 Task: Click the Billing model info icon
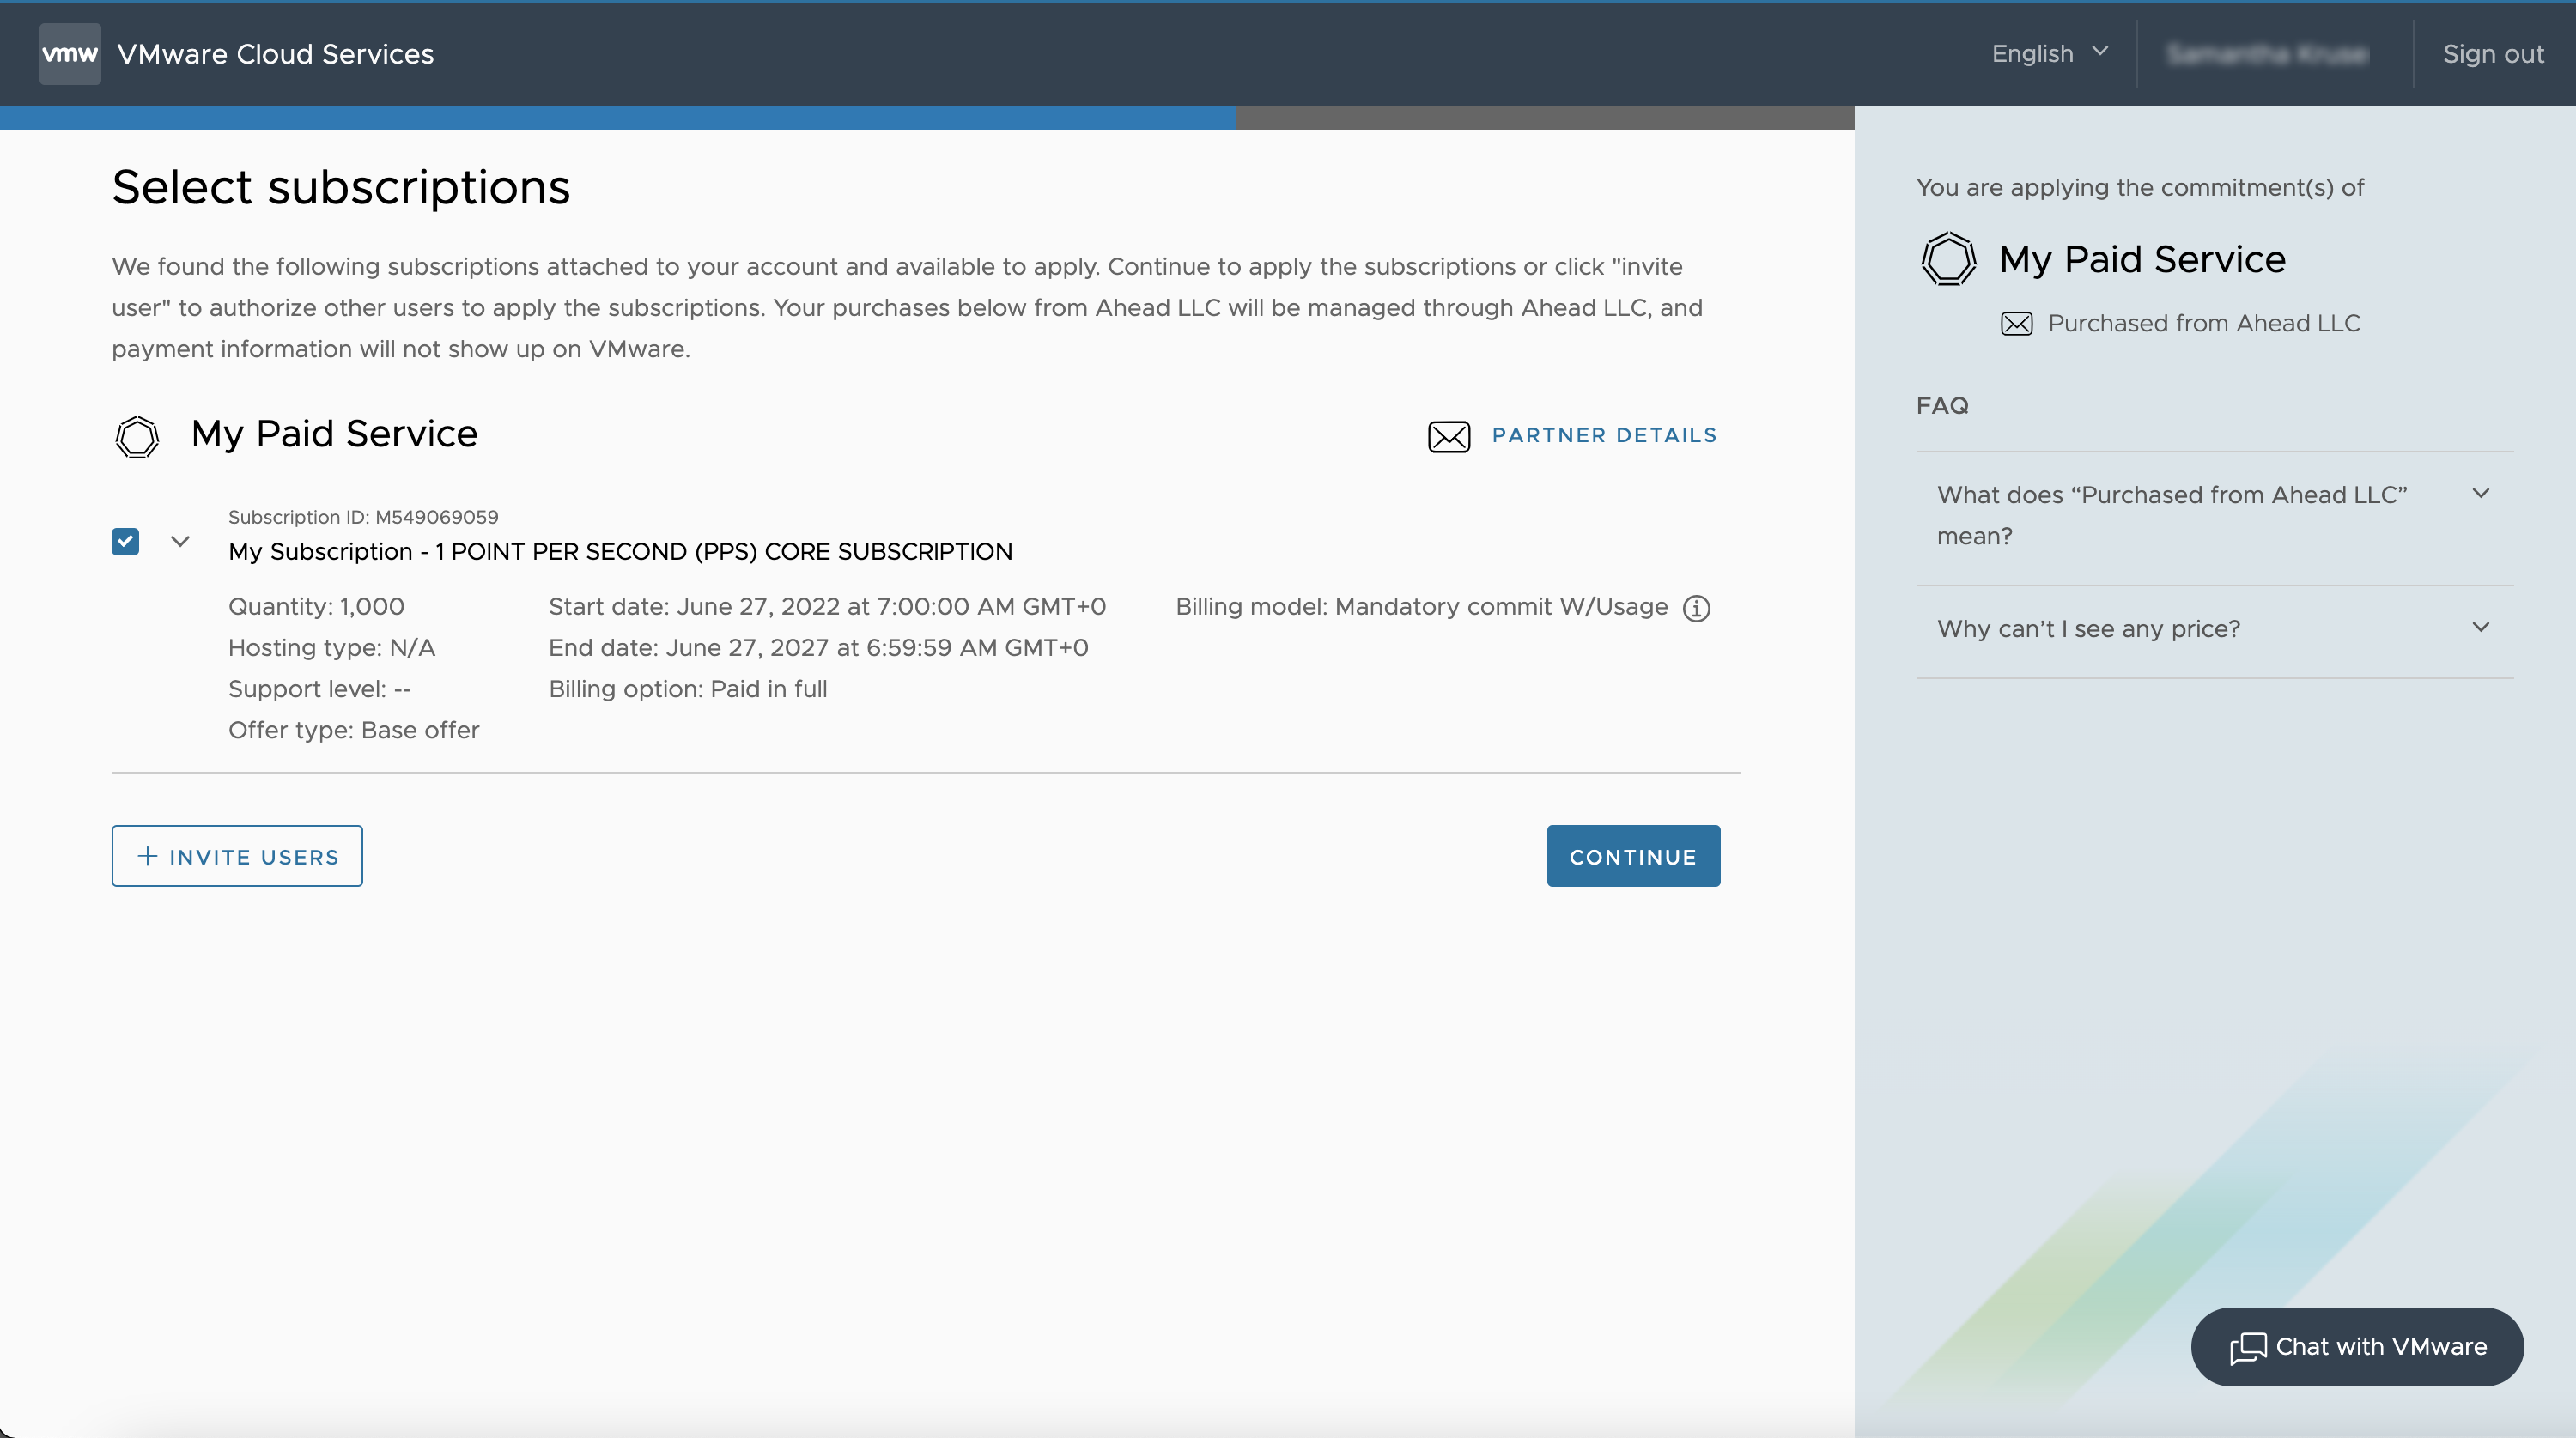pyautogui.click(x=1697, y=608)
